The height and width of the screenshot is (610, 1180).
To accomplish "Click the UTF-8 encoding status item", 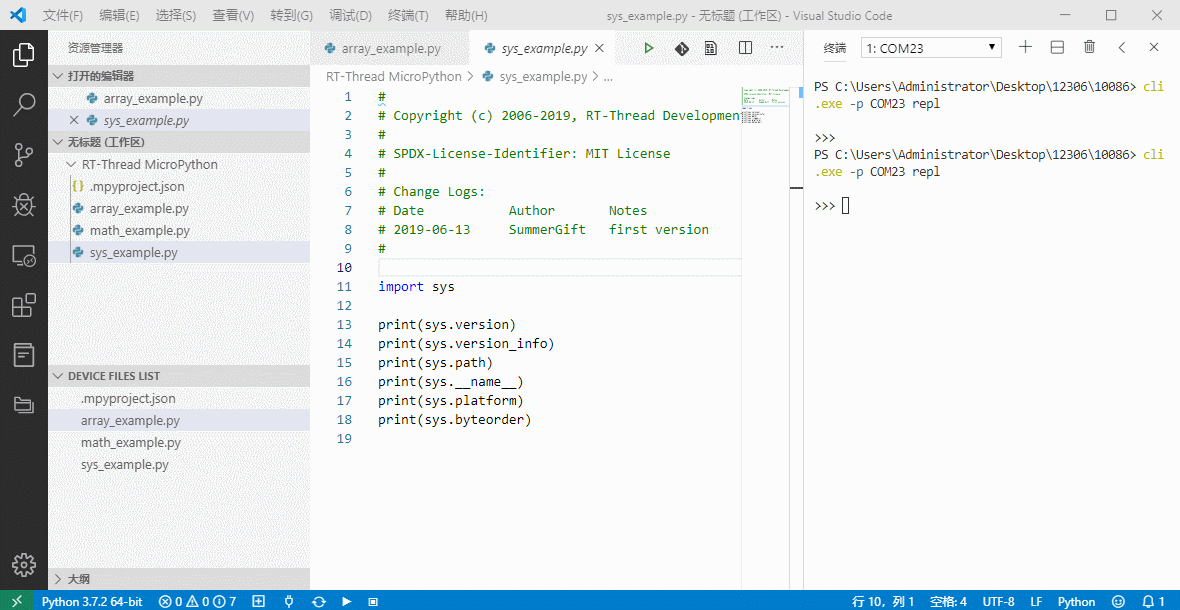I will coord(998,602).
